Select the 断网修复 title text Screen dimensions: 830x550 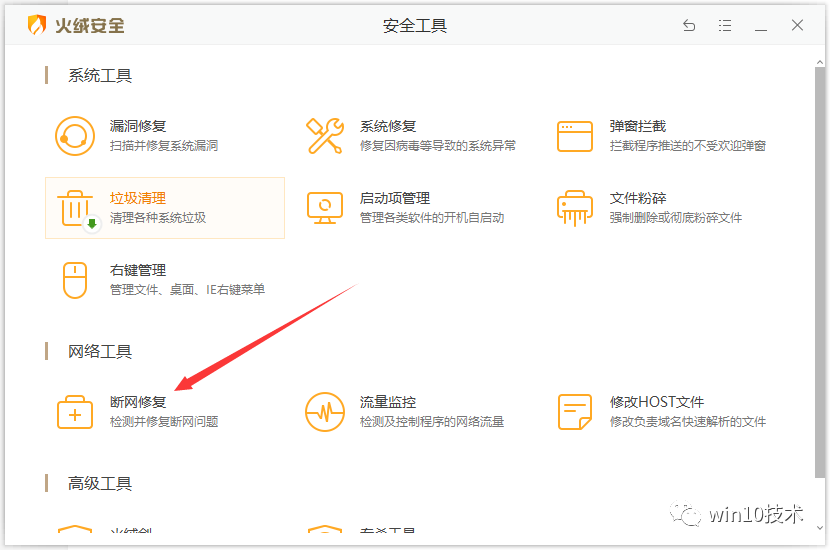(138, 402)
